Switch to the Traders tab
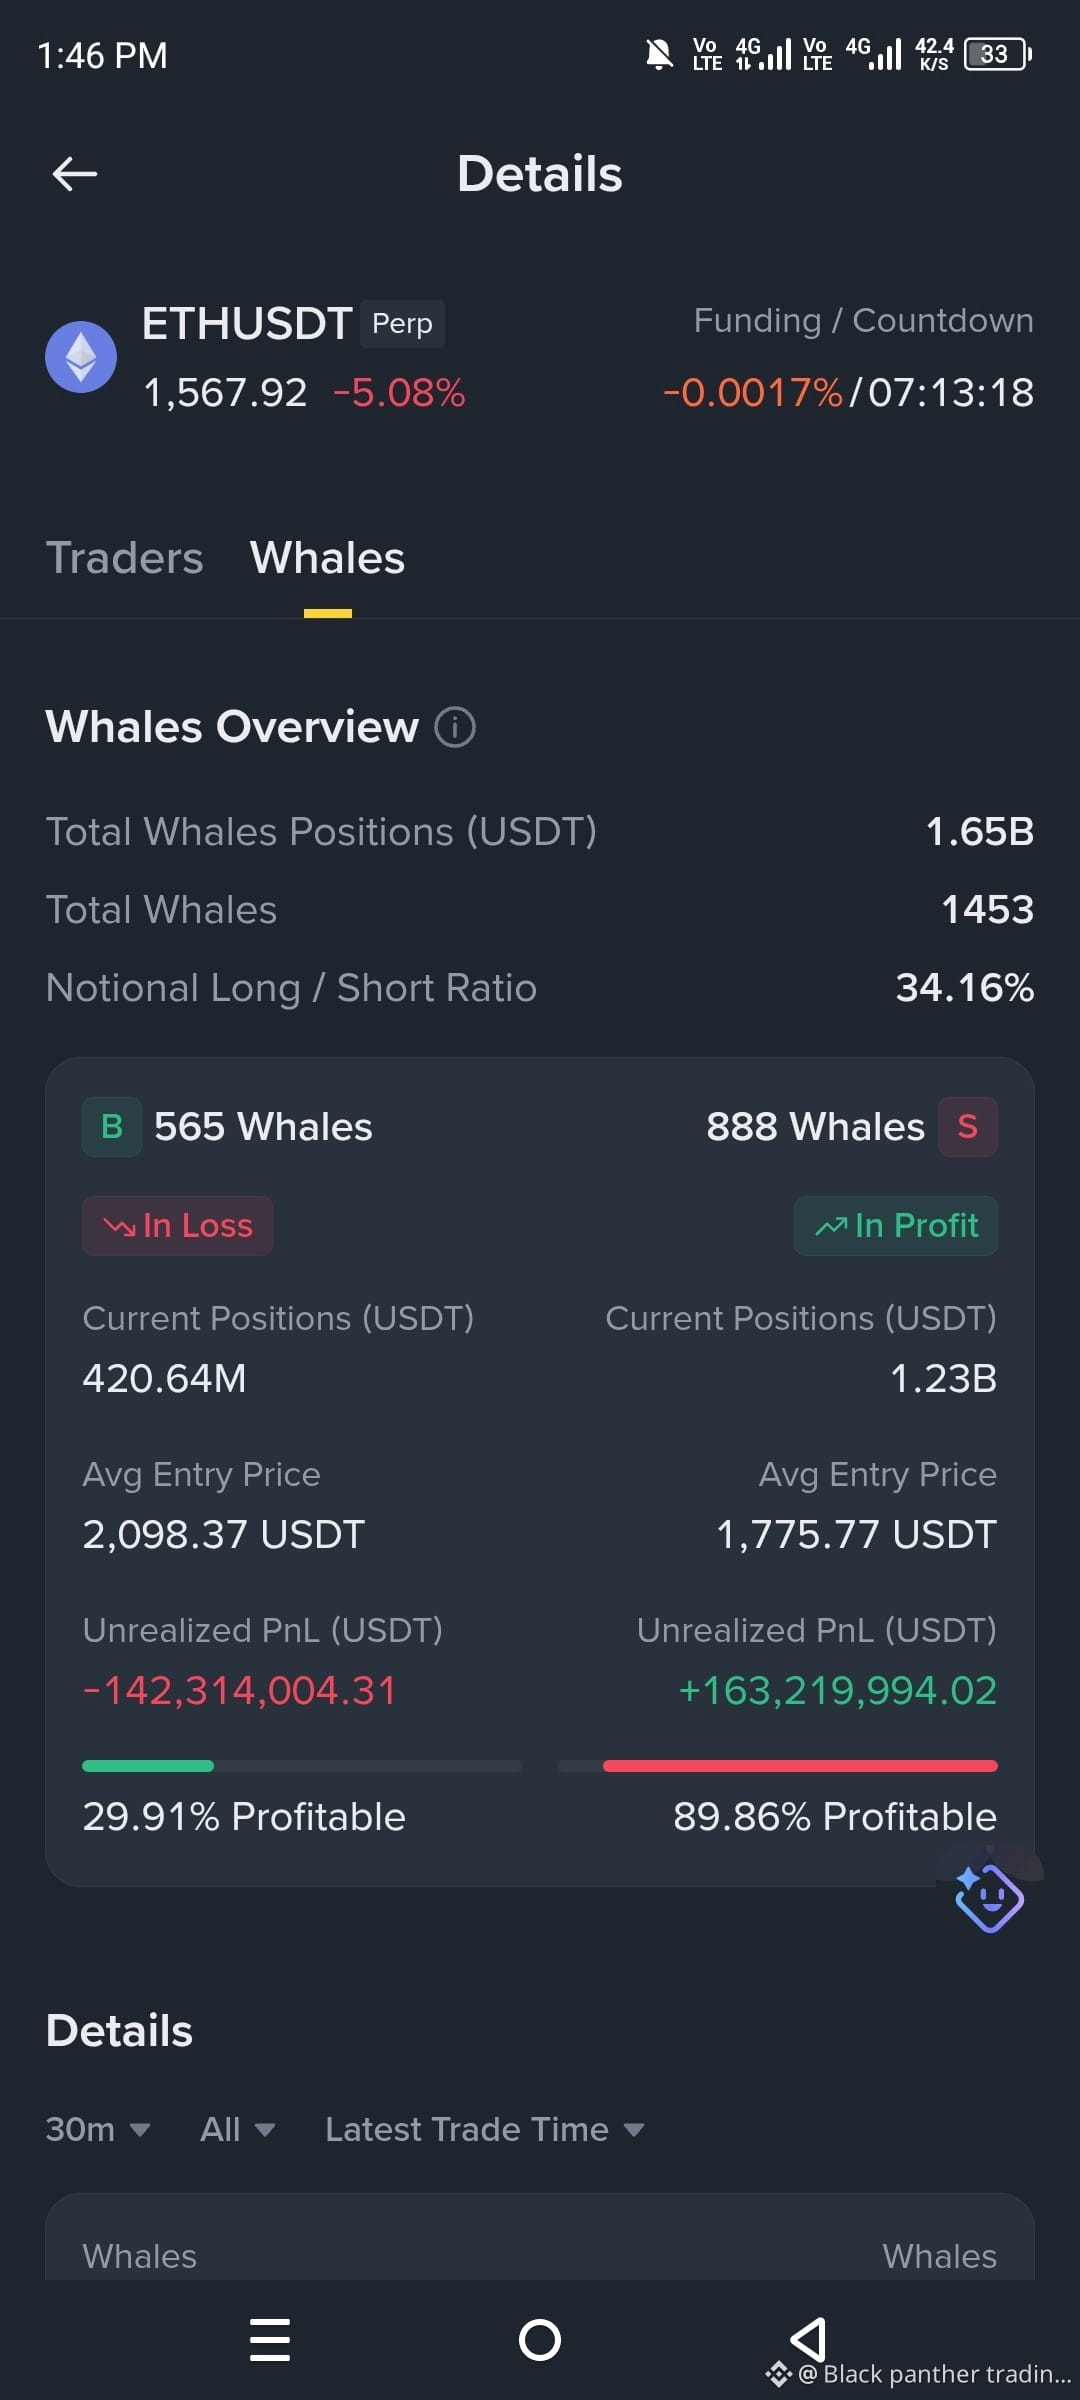 pyautogui.click(x=125, y=558)
